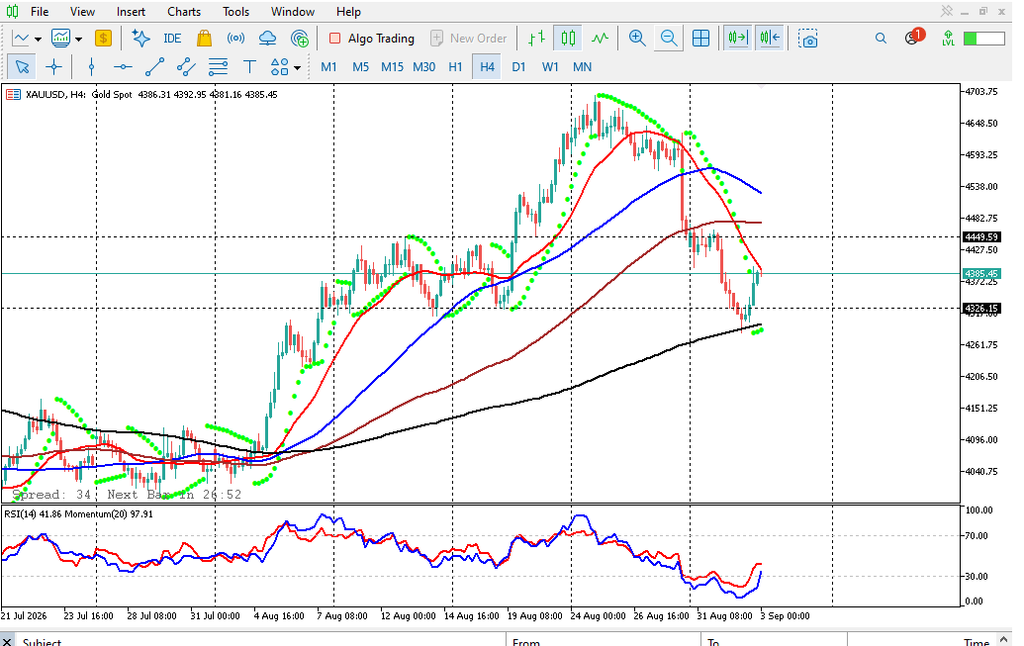Open the Charts menu
The height and width of the screenshot is (646, 1024).
pos(184,12)
